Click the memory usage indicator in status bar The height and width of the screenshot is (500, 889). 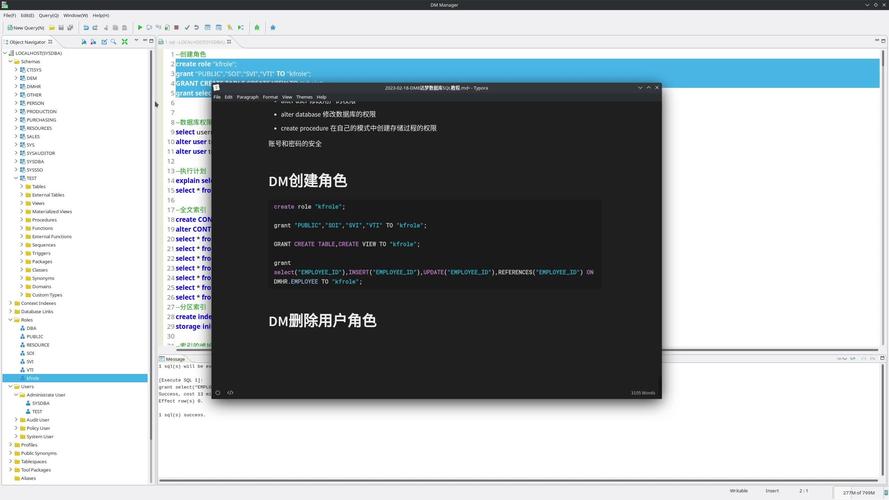[x=858, y=493]
